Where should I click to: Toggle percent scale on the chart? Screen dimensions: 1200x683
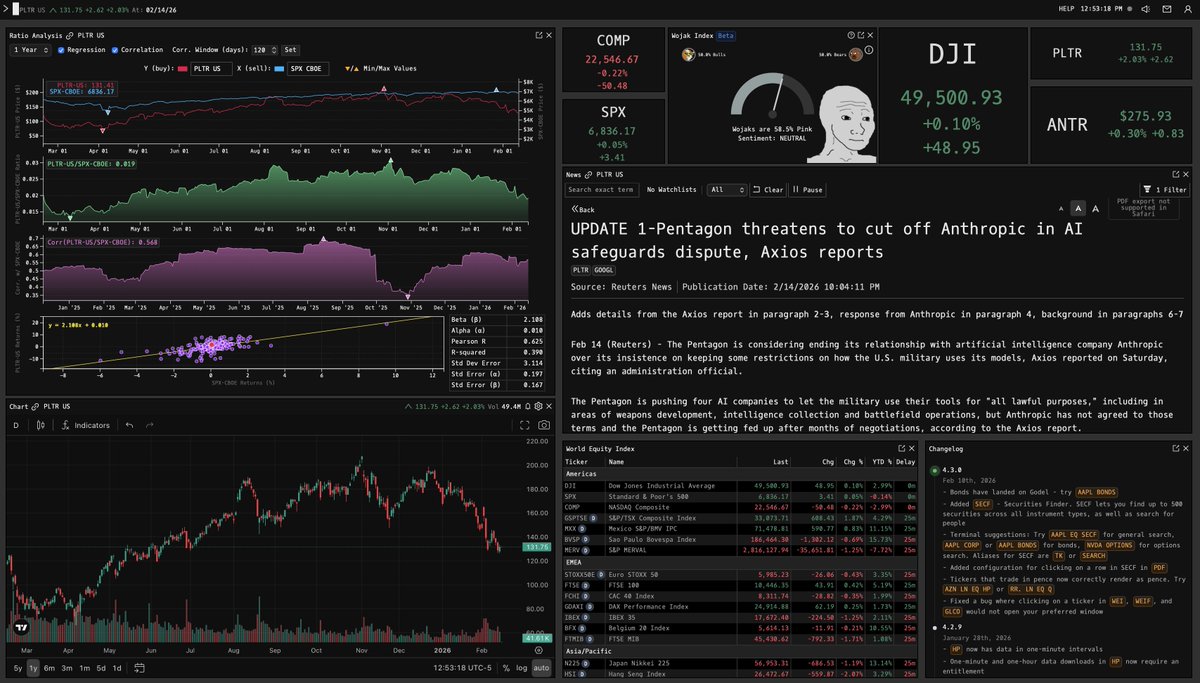[x=506, y=668]
